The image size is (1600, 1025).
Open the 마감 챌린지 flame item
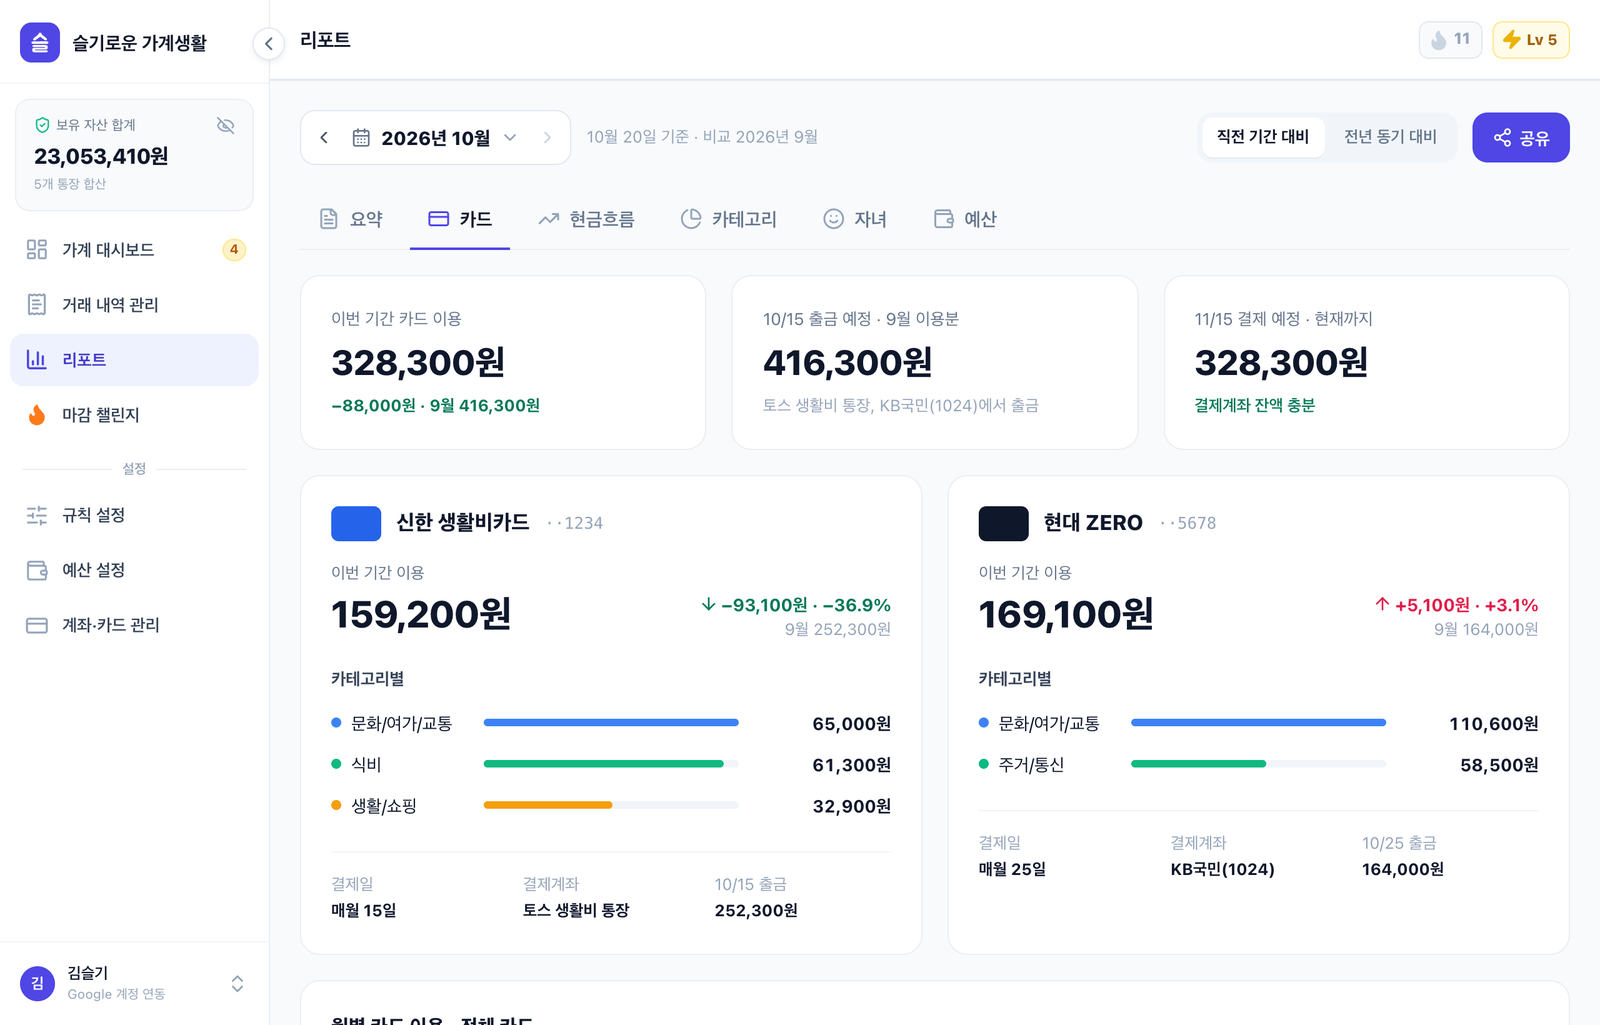pyautogui.click(x=134, y=415)
